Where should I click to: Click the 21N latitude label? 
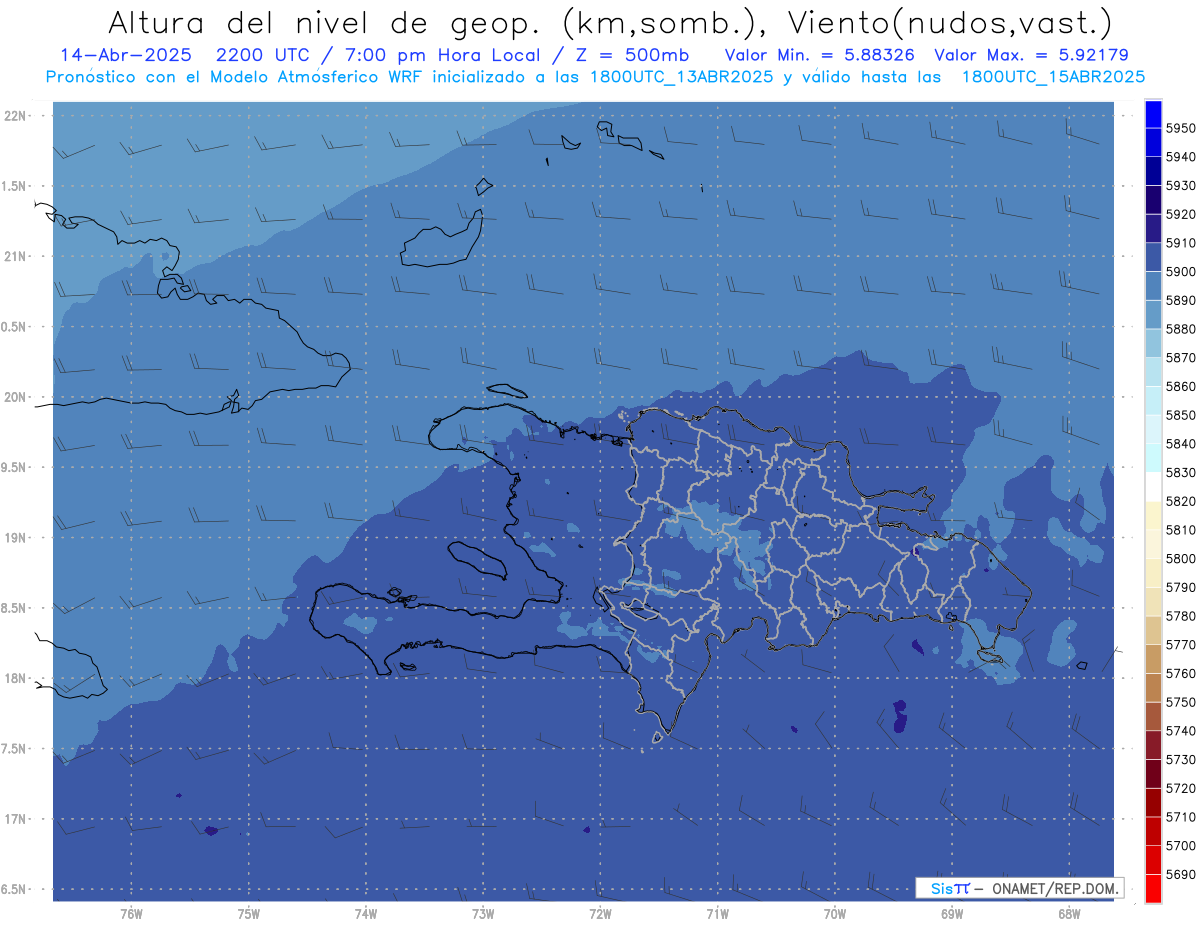pos(17,256)
